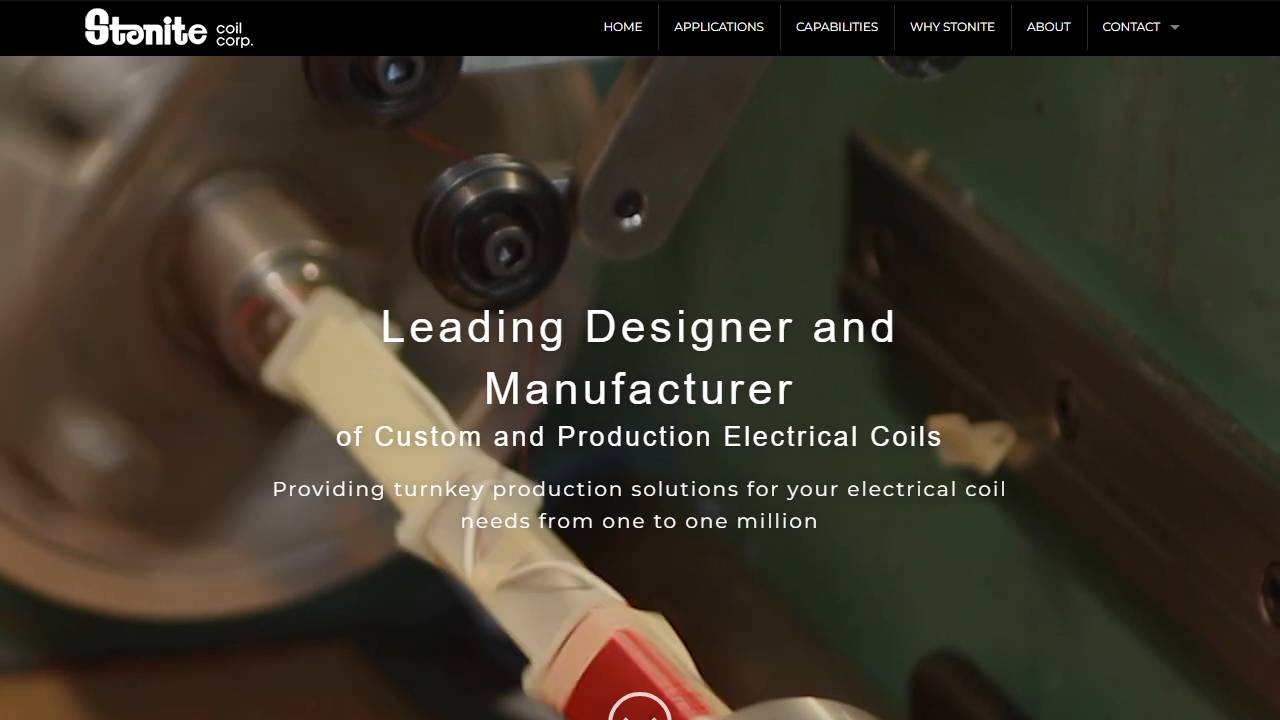Click the 'Leading Designer and Manufacturer' headline
Screen dimensions: 1280x720
click(x=639, y=358)
